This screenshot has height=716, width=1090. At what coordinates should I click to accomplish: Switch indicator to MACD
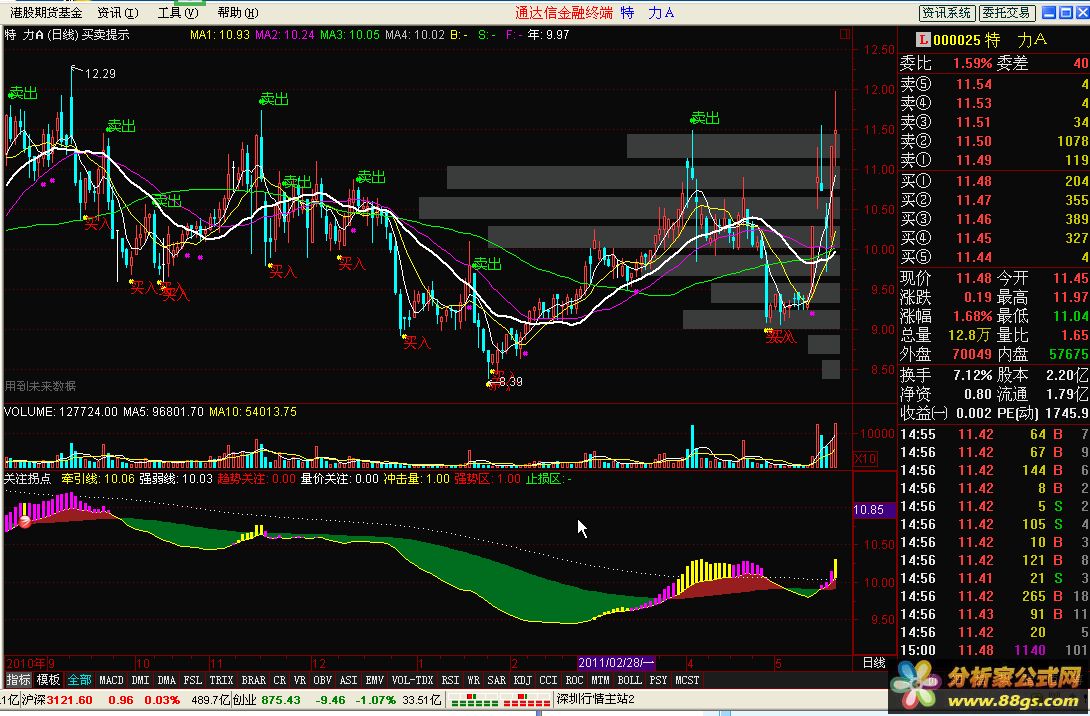tap(111, 680)
